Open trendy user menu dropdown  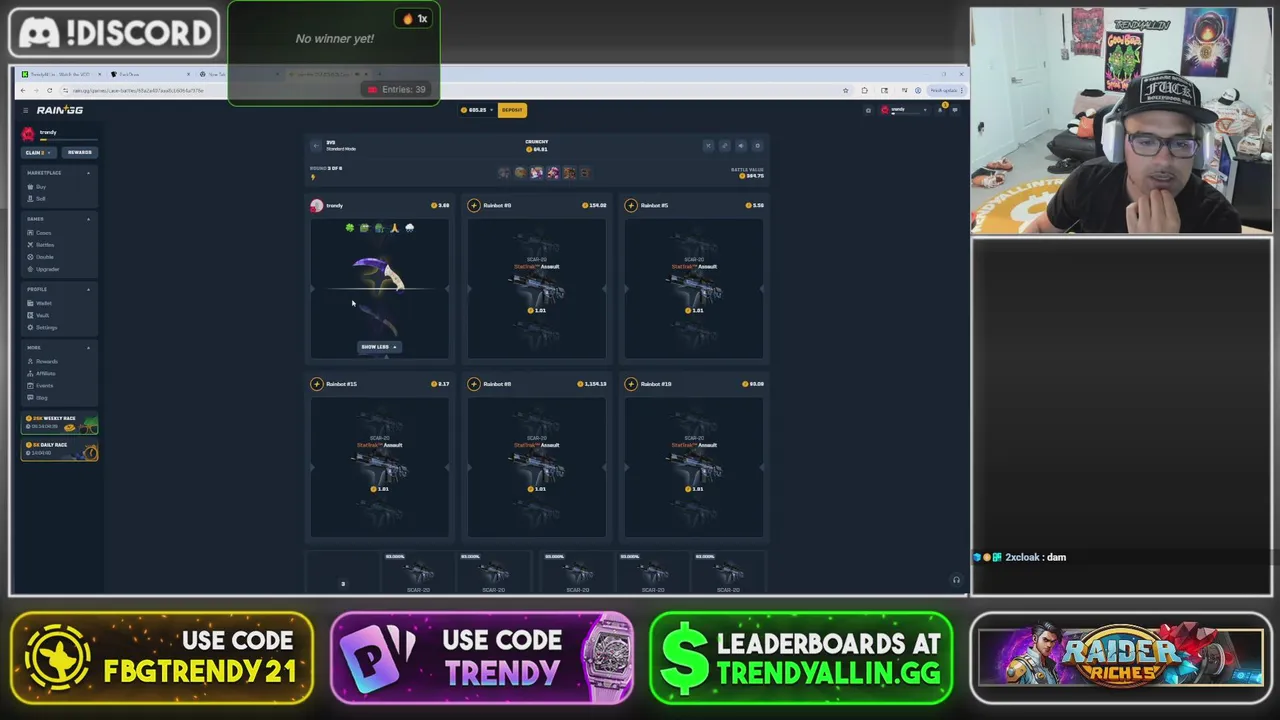tap(902, 110)
